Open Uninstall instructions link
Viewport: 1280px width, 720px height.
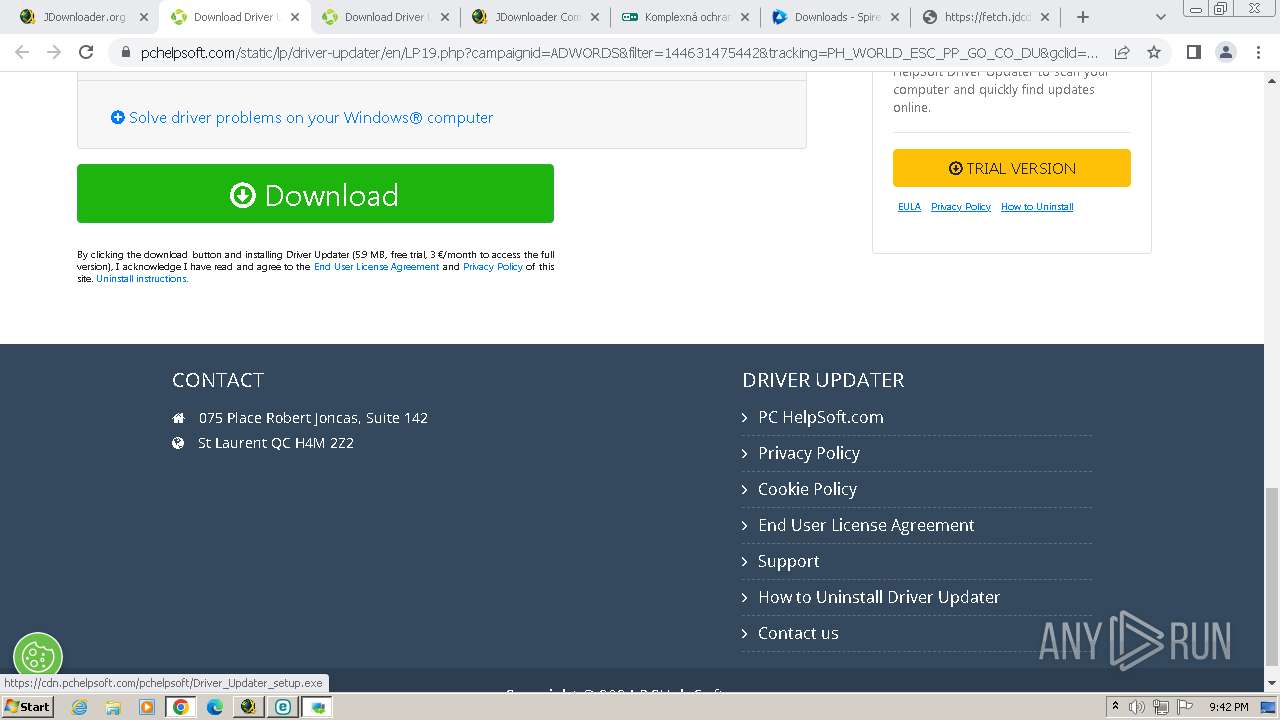[x=142, y=279]
